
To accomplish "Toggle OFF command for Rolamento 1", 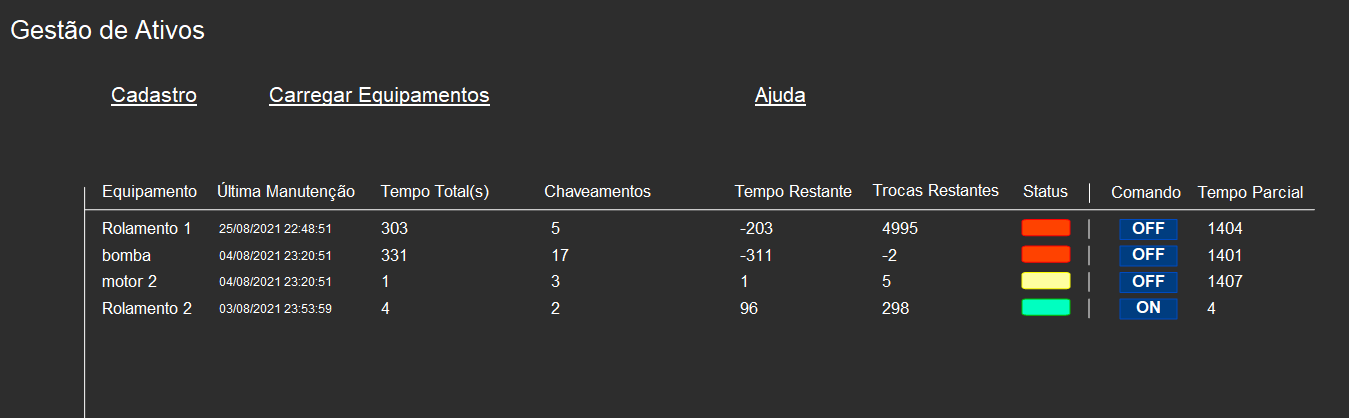I will pos(1148,228).
